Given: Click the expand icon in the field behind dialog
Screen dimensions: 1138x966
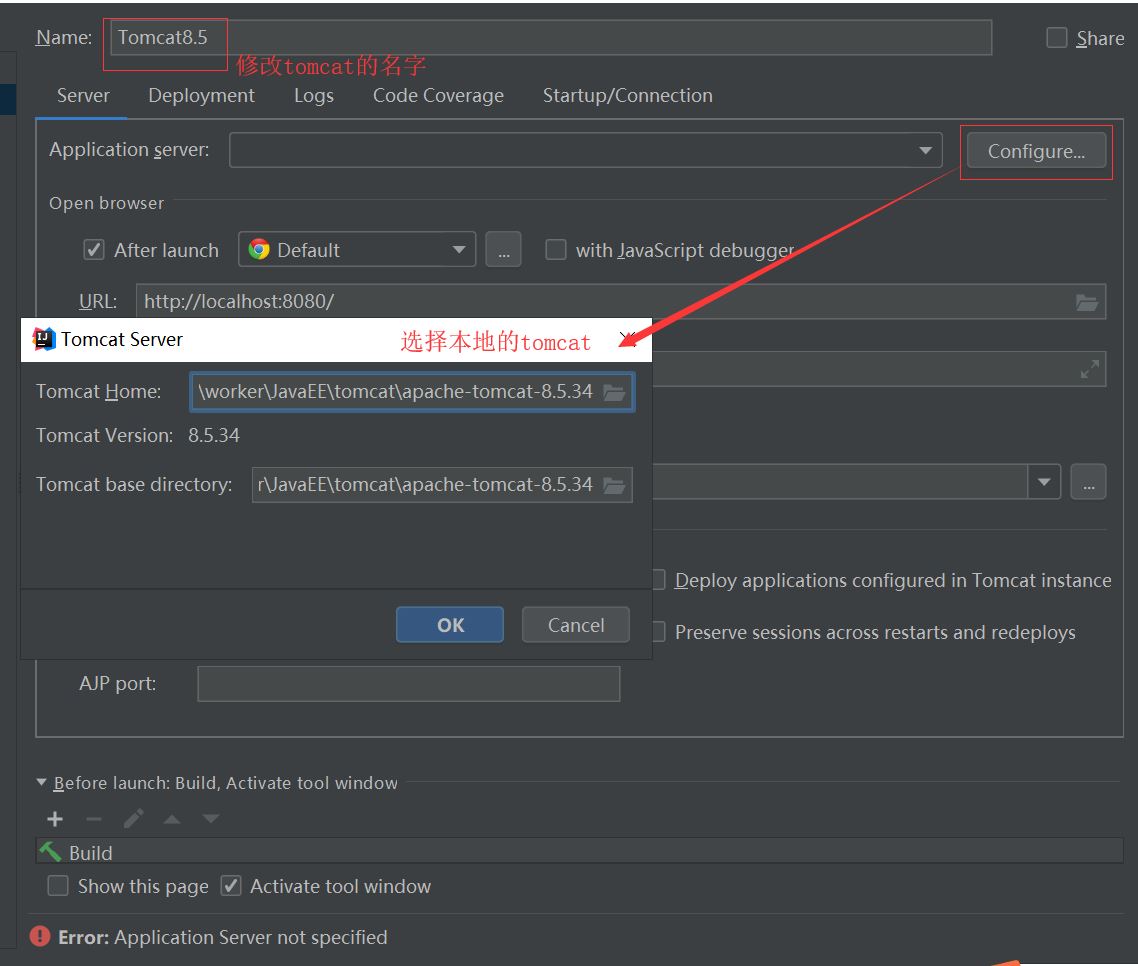Looking at the screenshot, I should [x=1089, y=369].
